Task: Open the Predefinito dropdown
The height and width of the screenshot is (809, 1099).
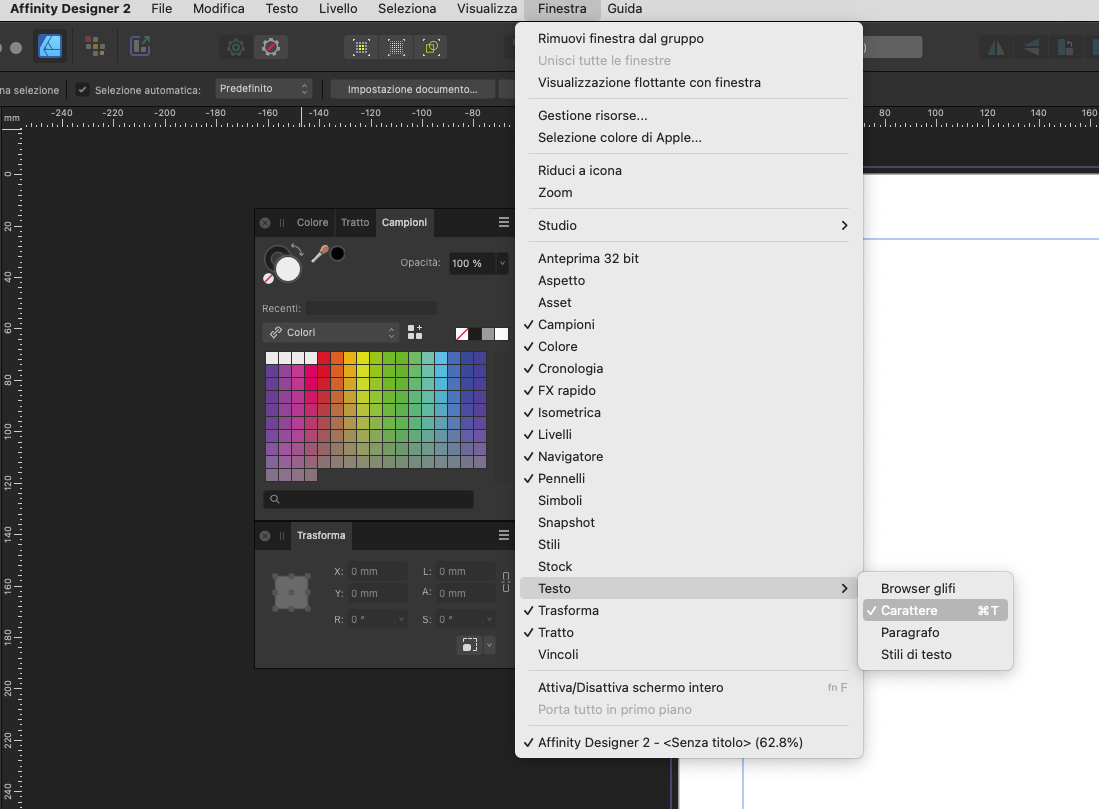Action: tap(263, 89)
